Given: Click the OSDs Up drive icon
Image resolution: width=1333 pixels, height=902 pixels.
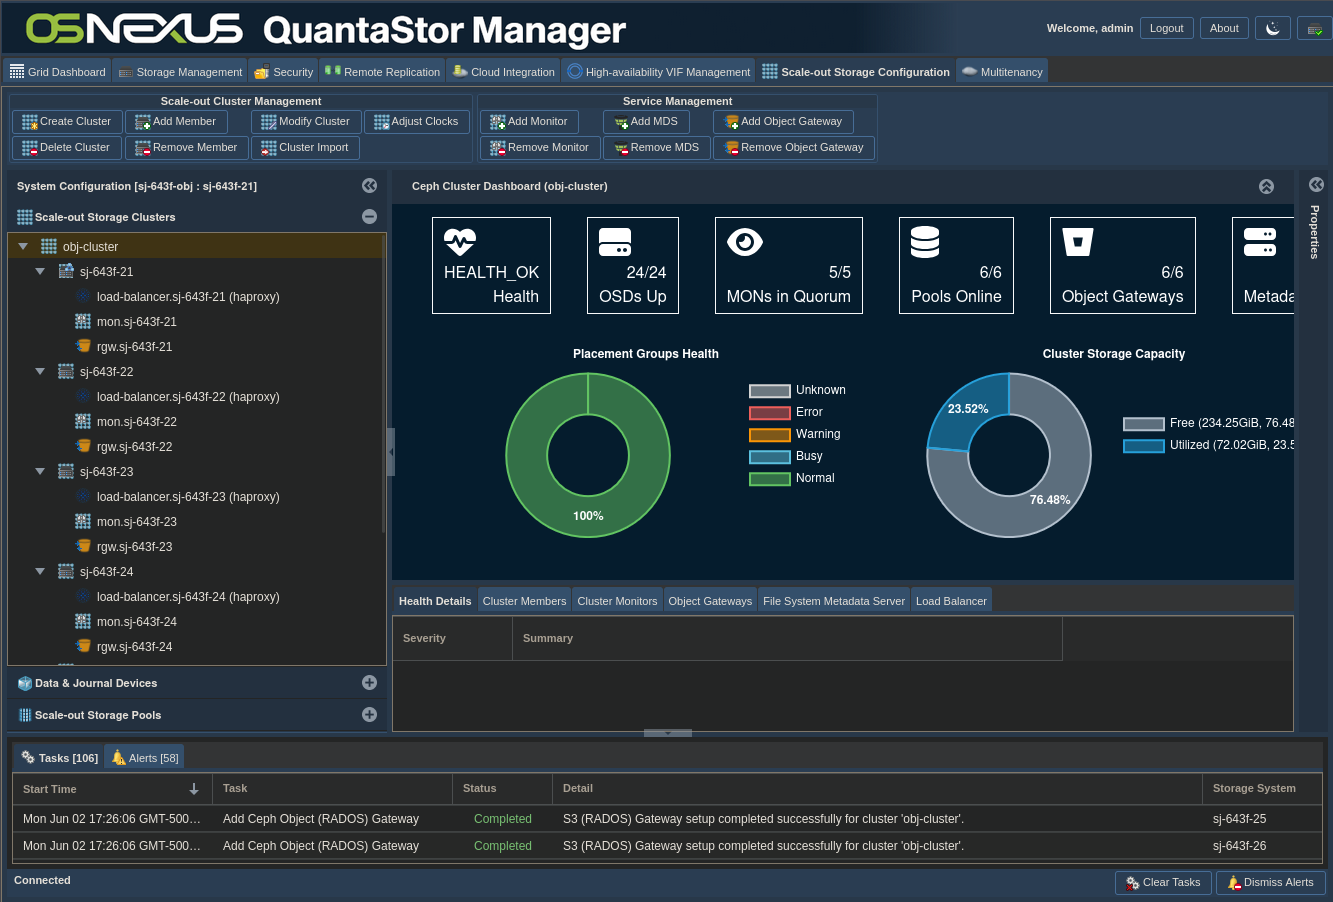Looking at the screenshot, I should click(x=614, y=242).
